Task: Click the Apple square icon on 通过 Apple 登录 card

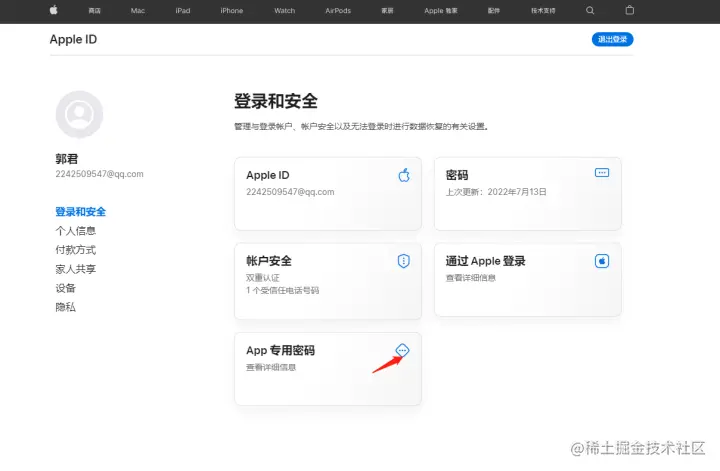Action: pyautogui.click(x=602, y=261)
